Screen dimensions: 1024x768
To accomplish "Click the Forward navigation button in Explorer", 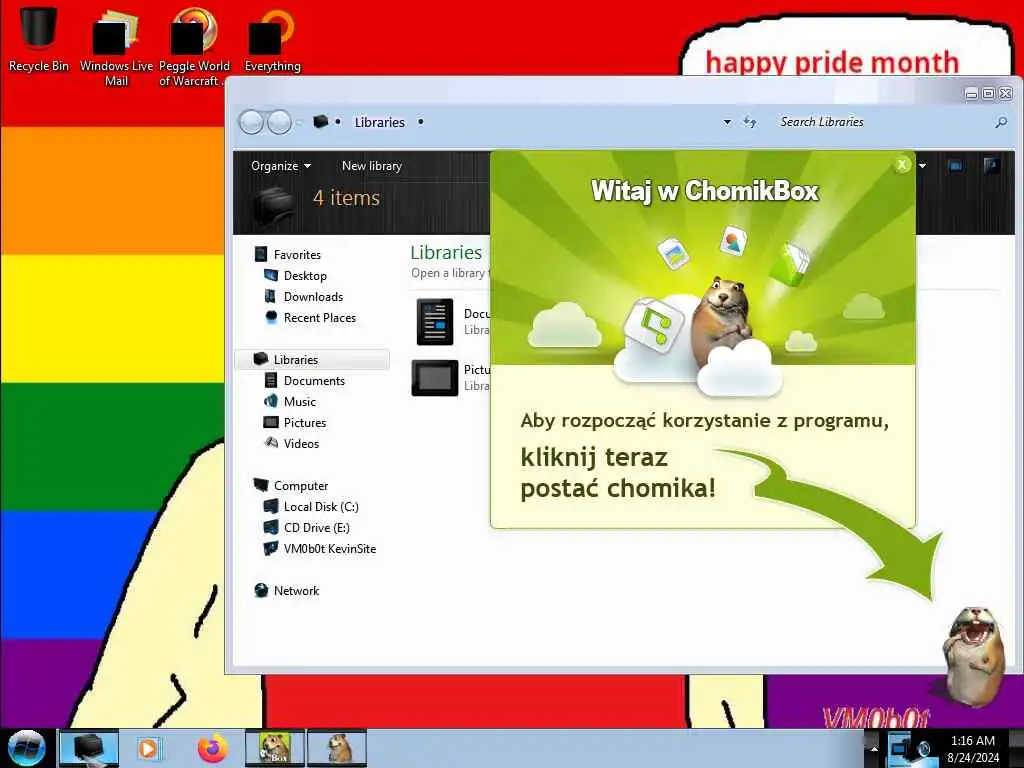I will click(x=280, y=122).
